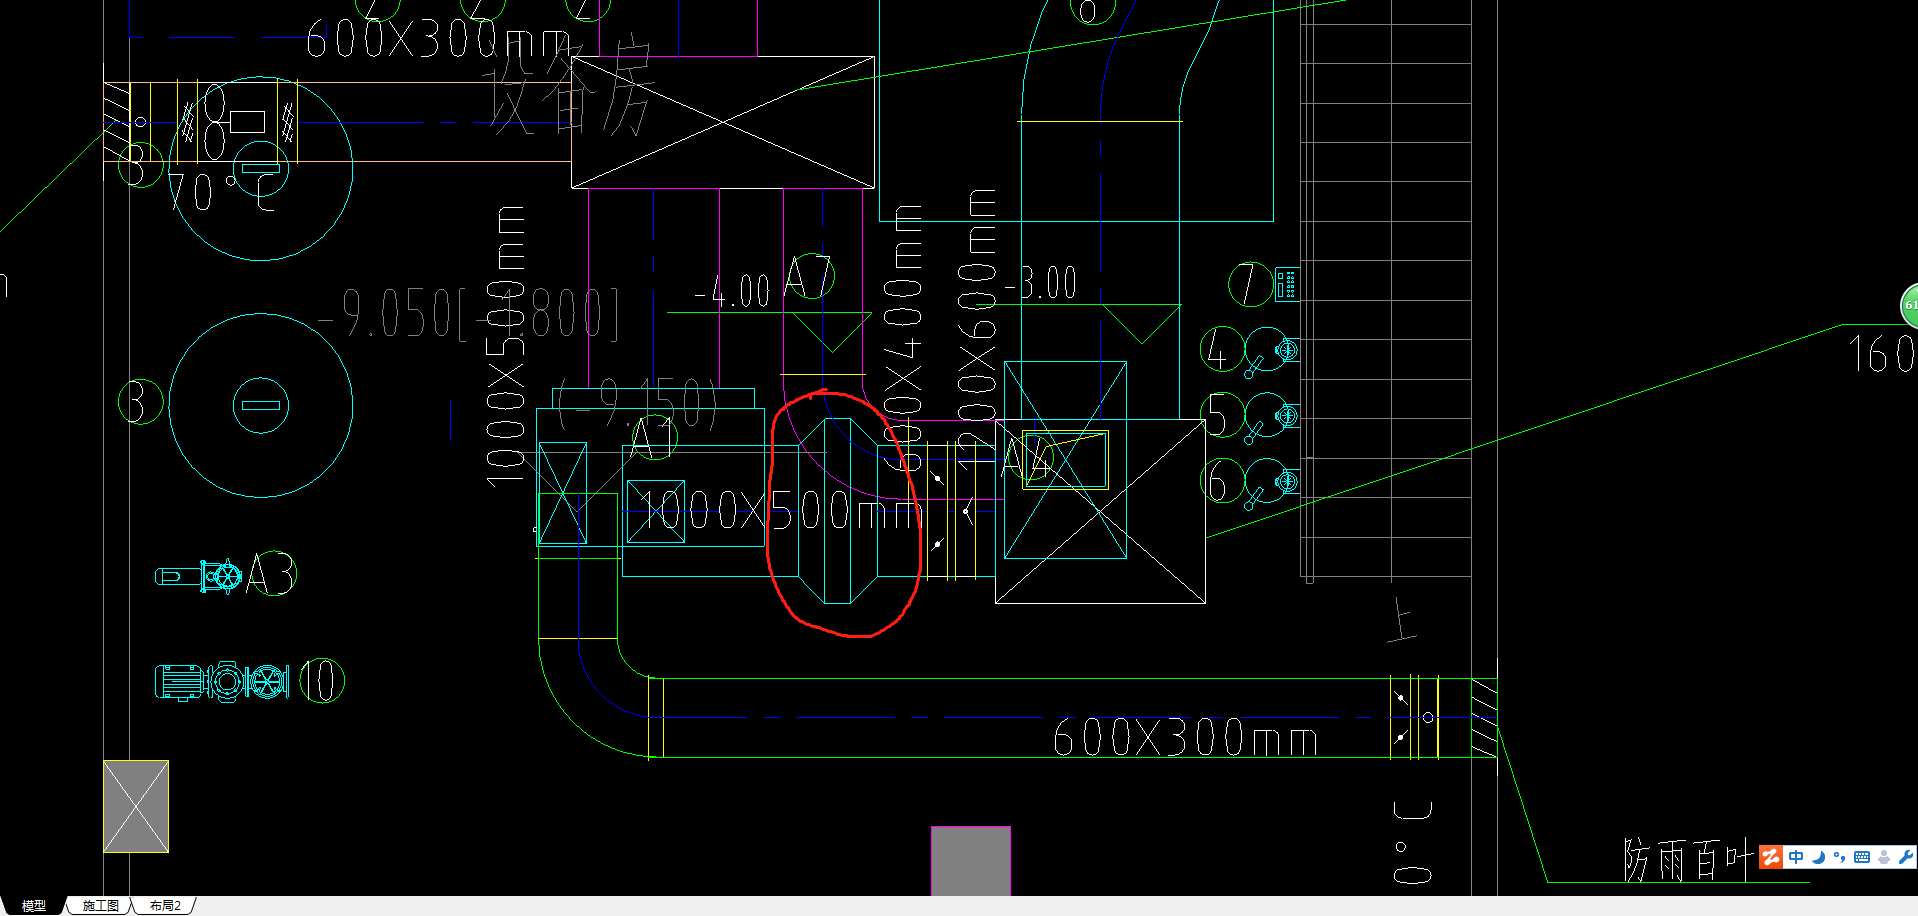Toggle the moon half-width mode icon
The image size is (1918, 916).
point(1819,857)
